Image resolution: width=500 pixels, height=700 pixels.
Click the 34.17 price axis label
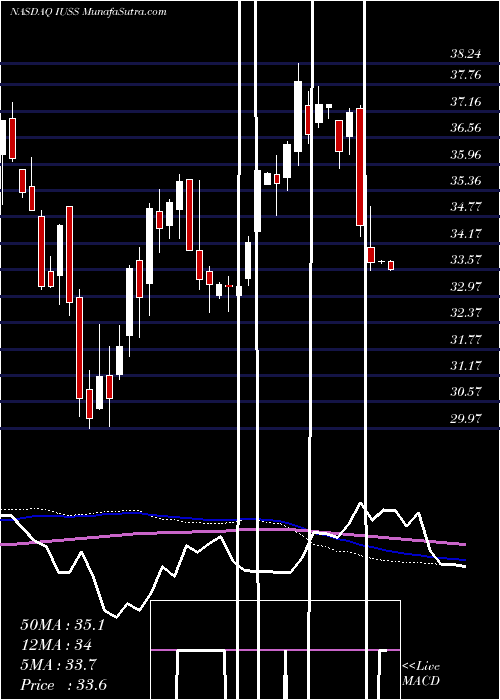pyautogui.click(x=466, y=233)
